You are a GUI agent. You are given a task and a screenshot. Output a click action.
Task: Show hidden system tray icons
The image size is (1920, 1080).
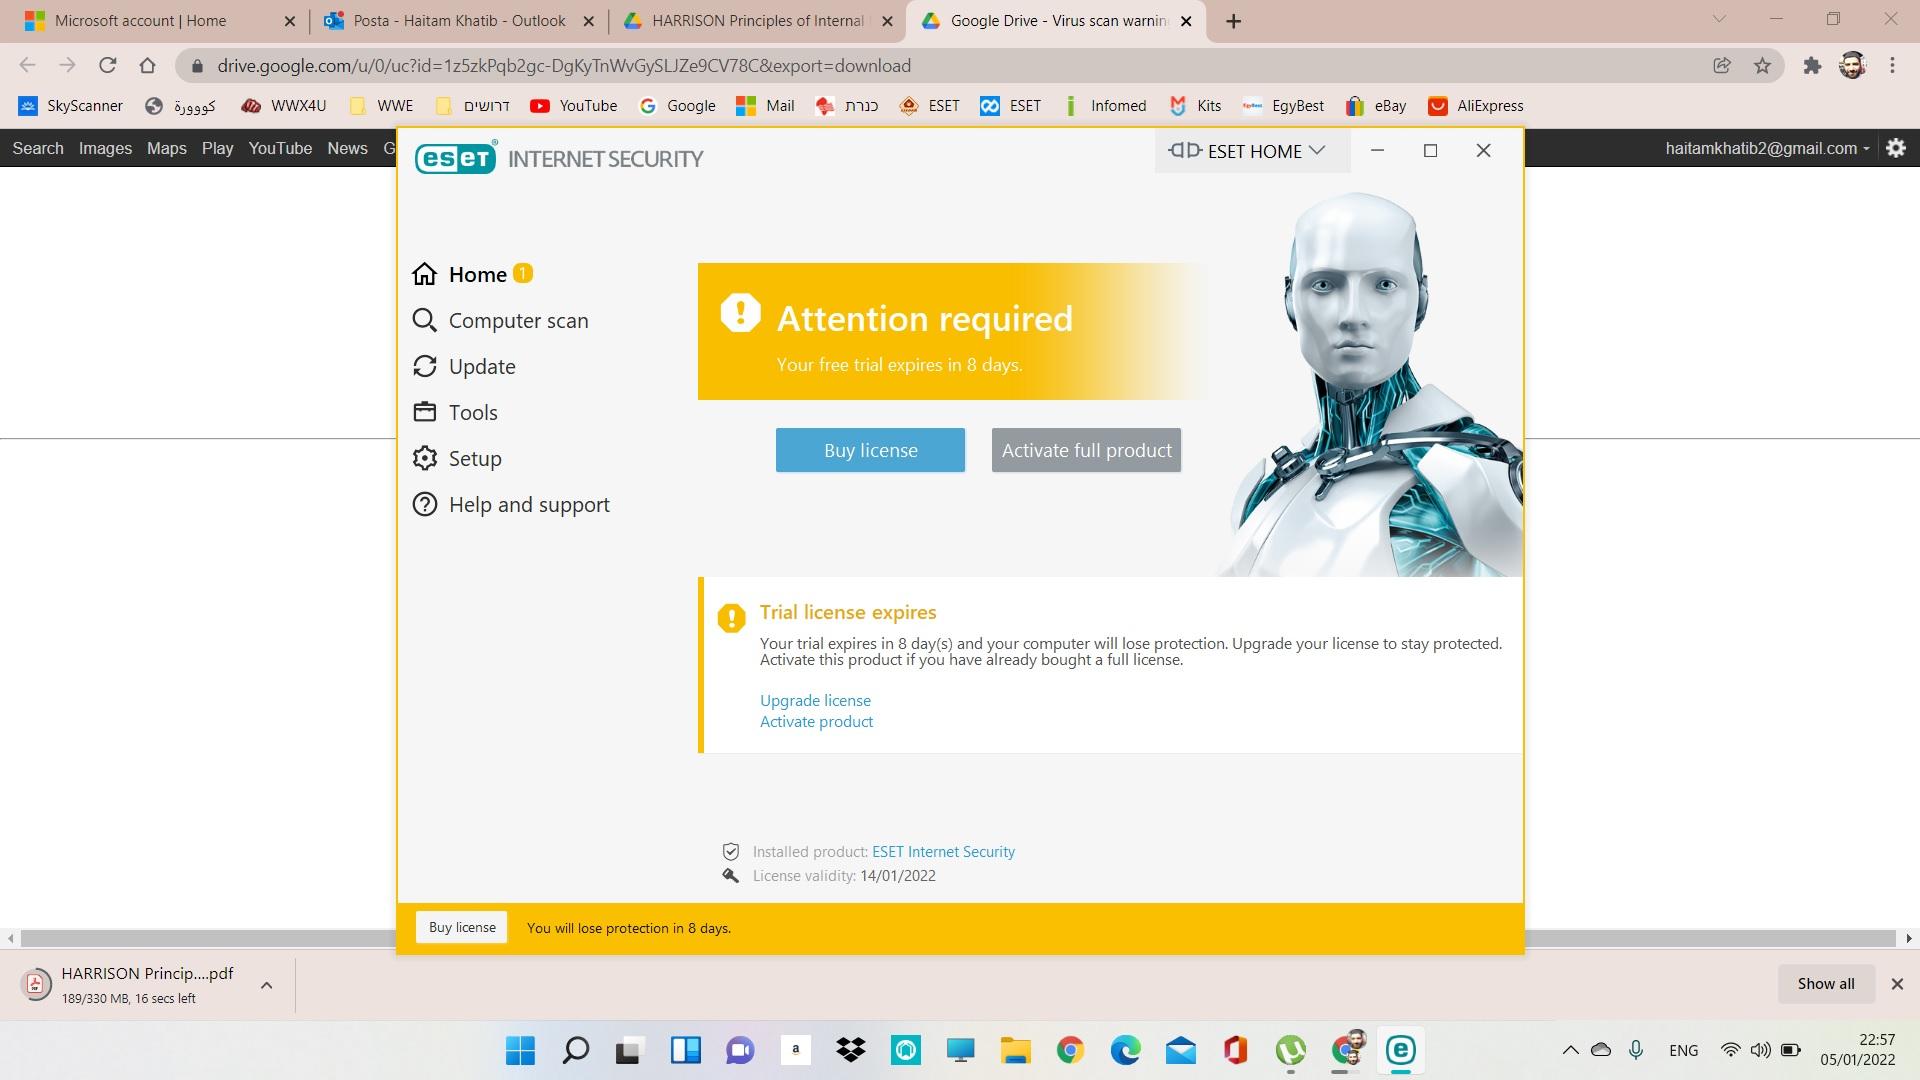coord(1570,1050)
